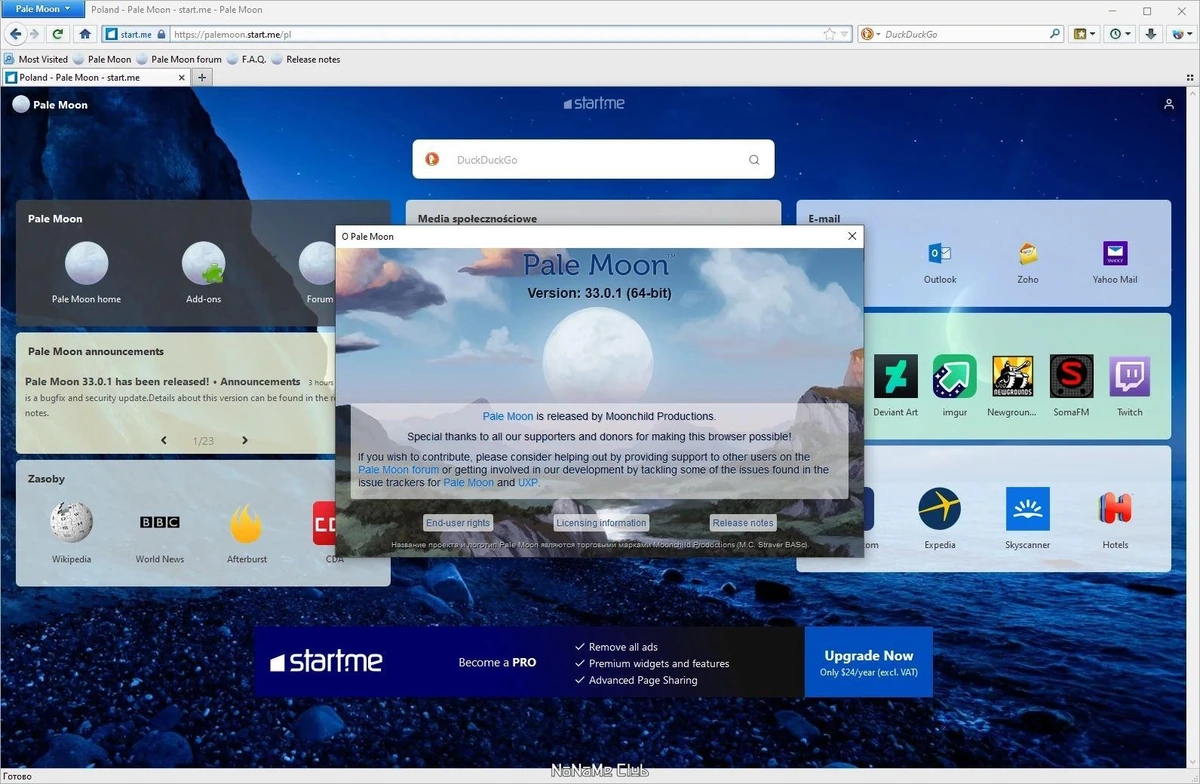Open the Most Visited bookmarks folder
Screen dimensions: 1200x784
pyautogui.click(x=36, y=59)
